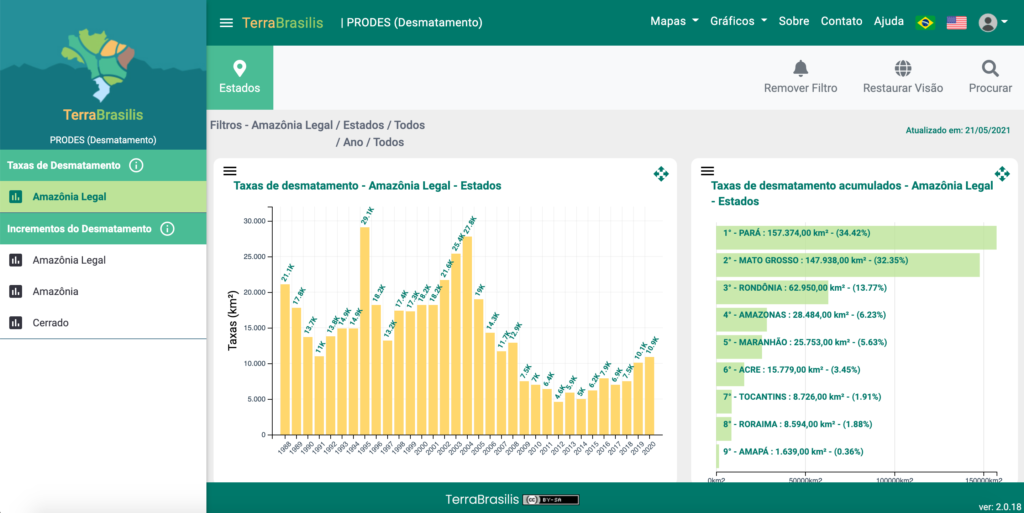
Task: Click the Restaurar Visão globe icon
Action: coord(903,68)
